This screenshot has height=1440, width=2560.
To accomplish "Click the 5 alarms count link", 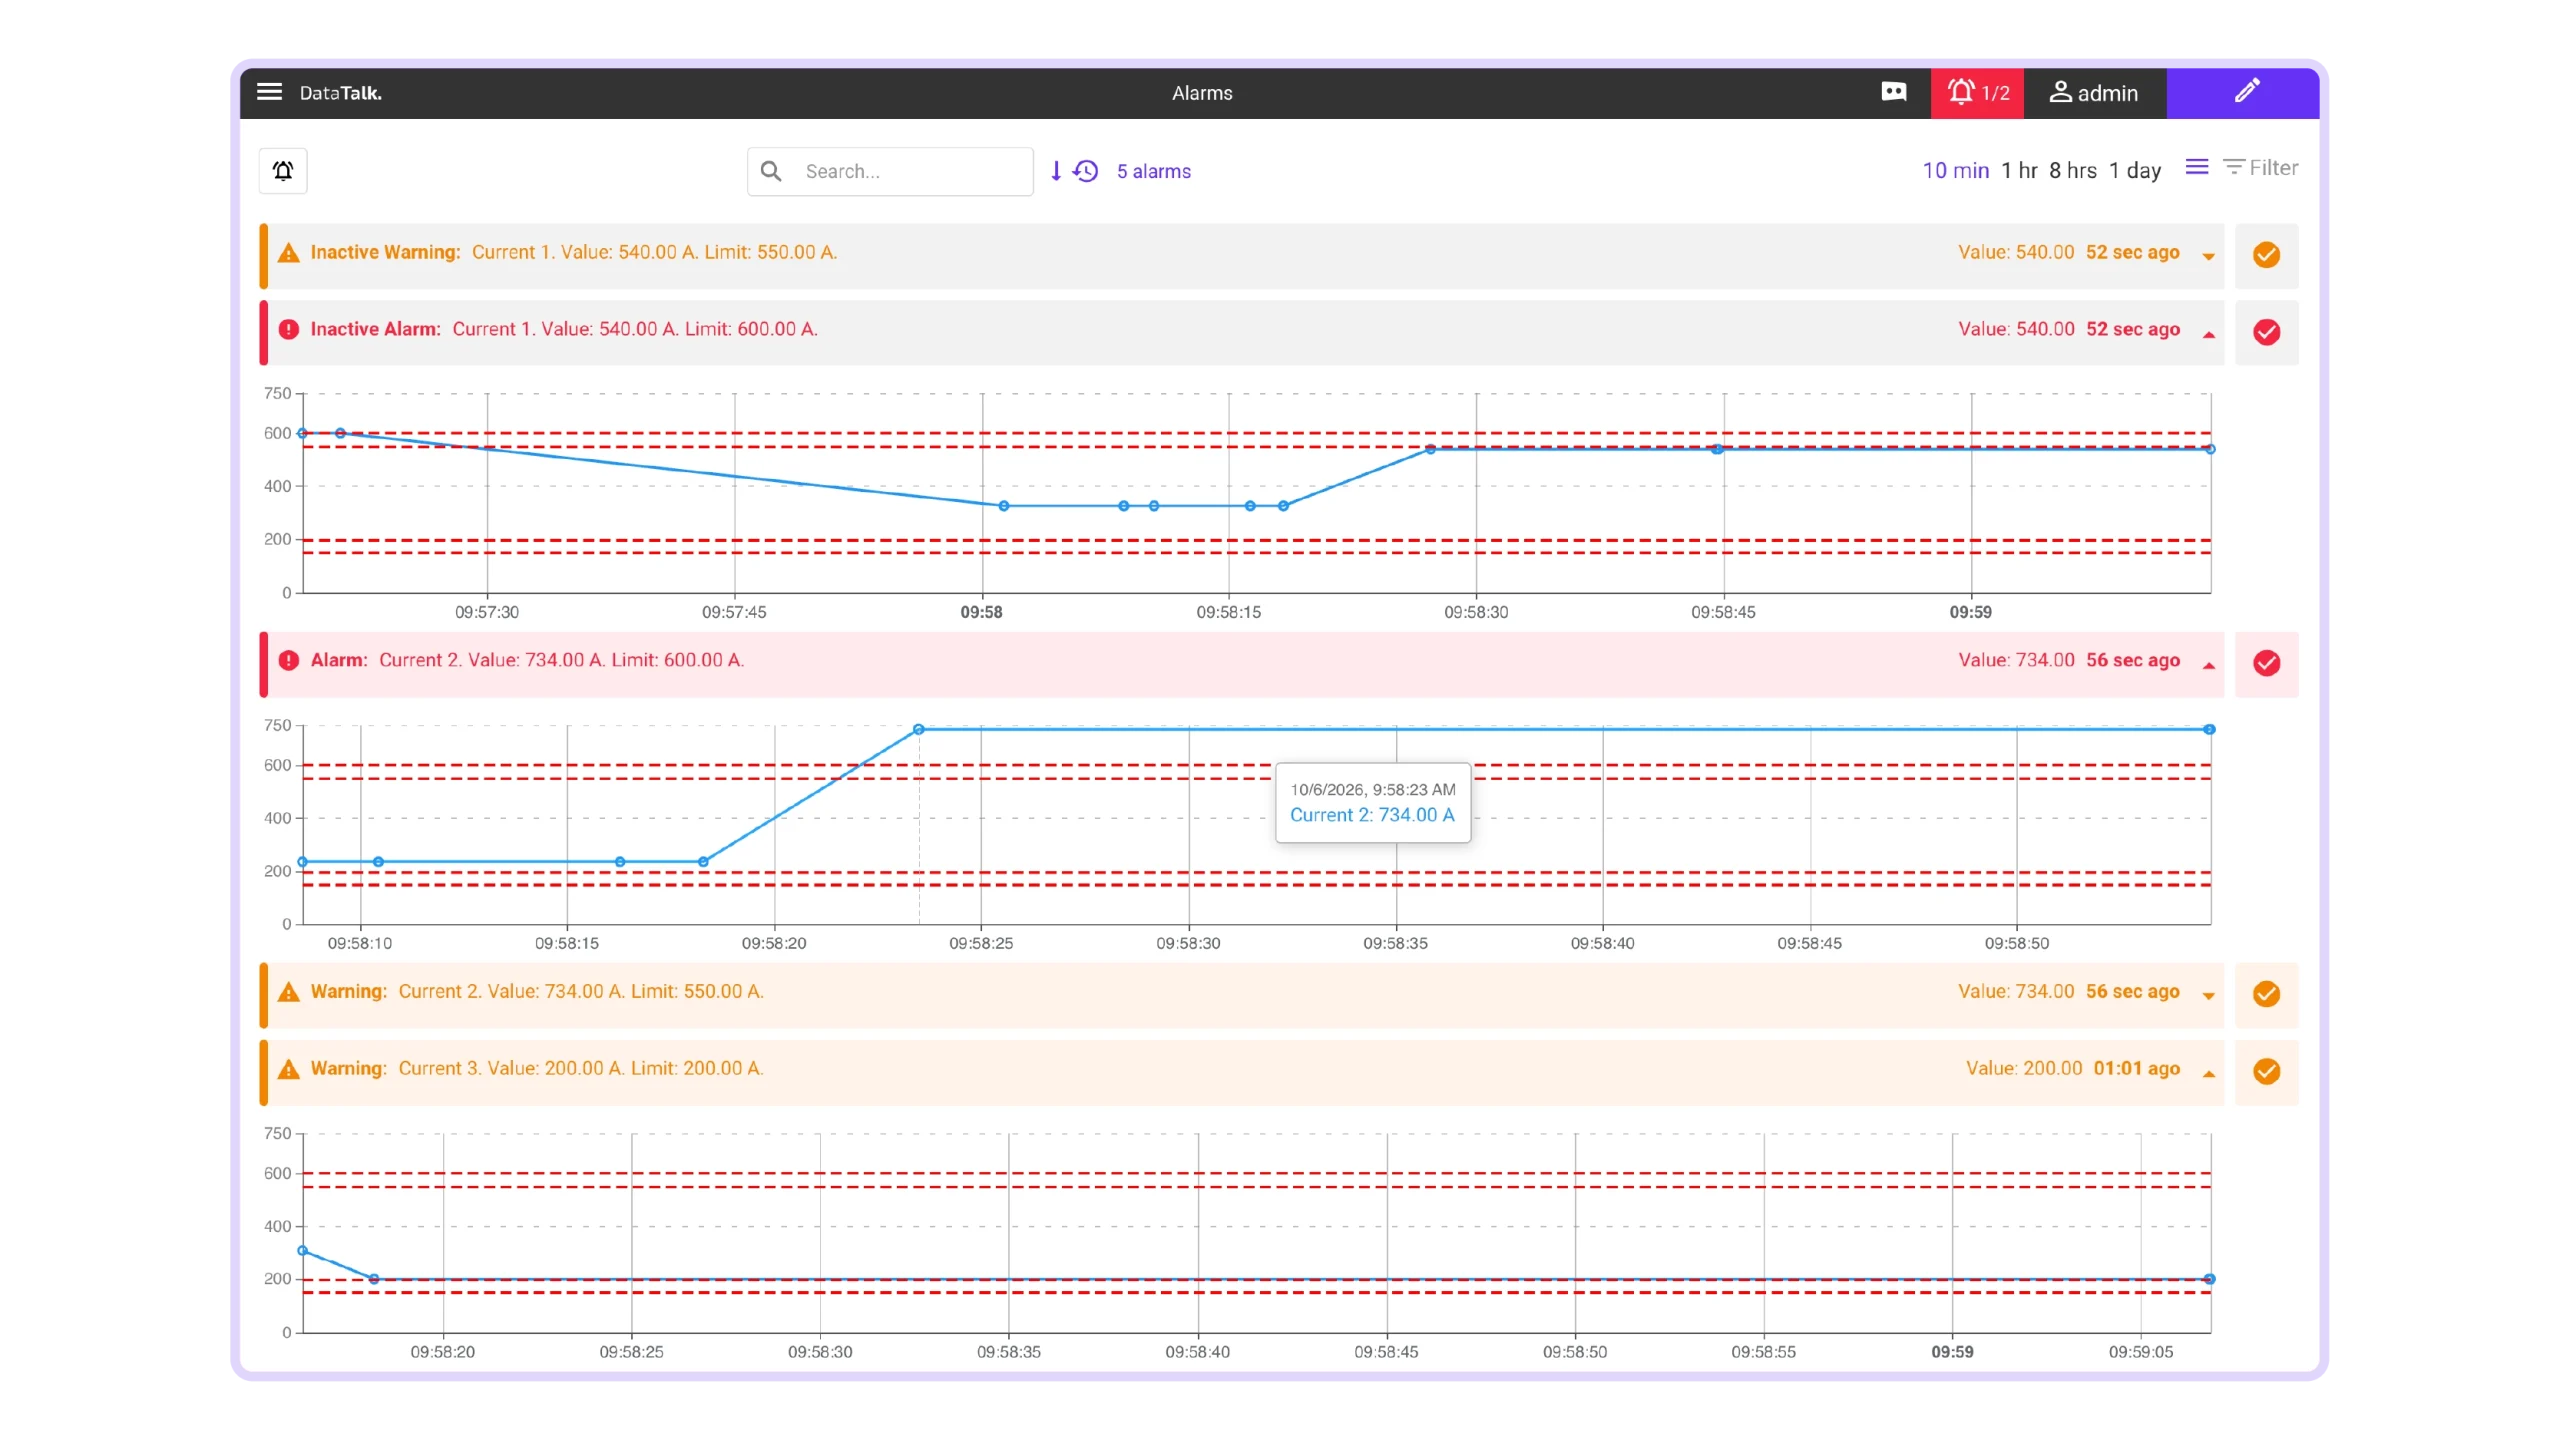I will [1154, 171].
